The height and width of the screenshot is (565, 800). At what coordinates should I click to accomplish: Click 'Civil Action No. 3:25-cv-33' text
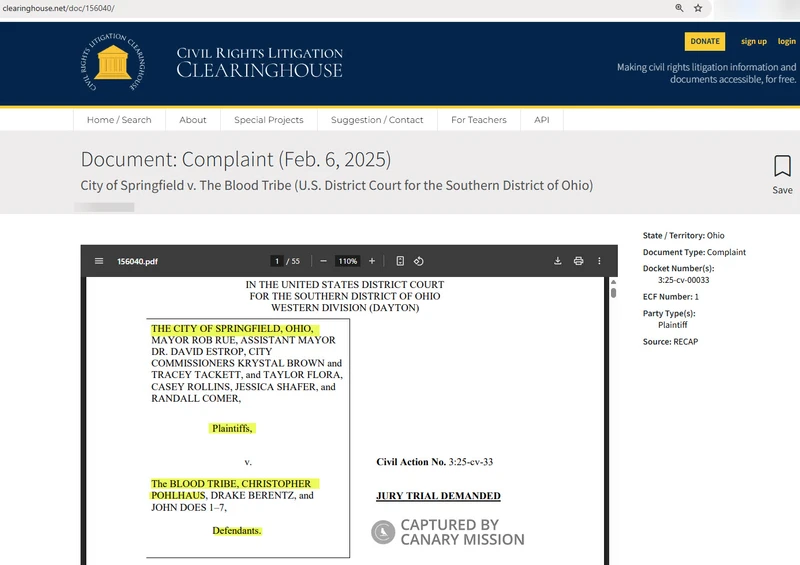435,462
